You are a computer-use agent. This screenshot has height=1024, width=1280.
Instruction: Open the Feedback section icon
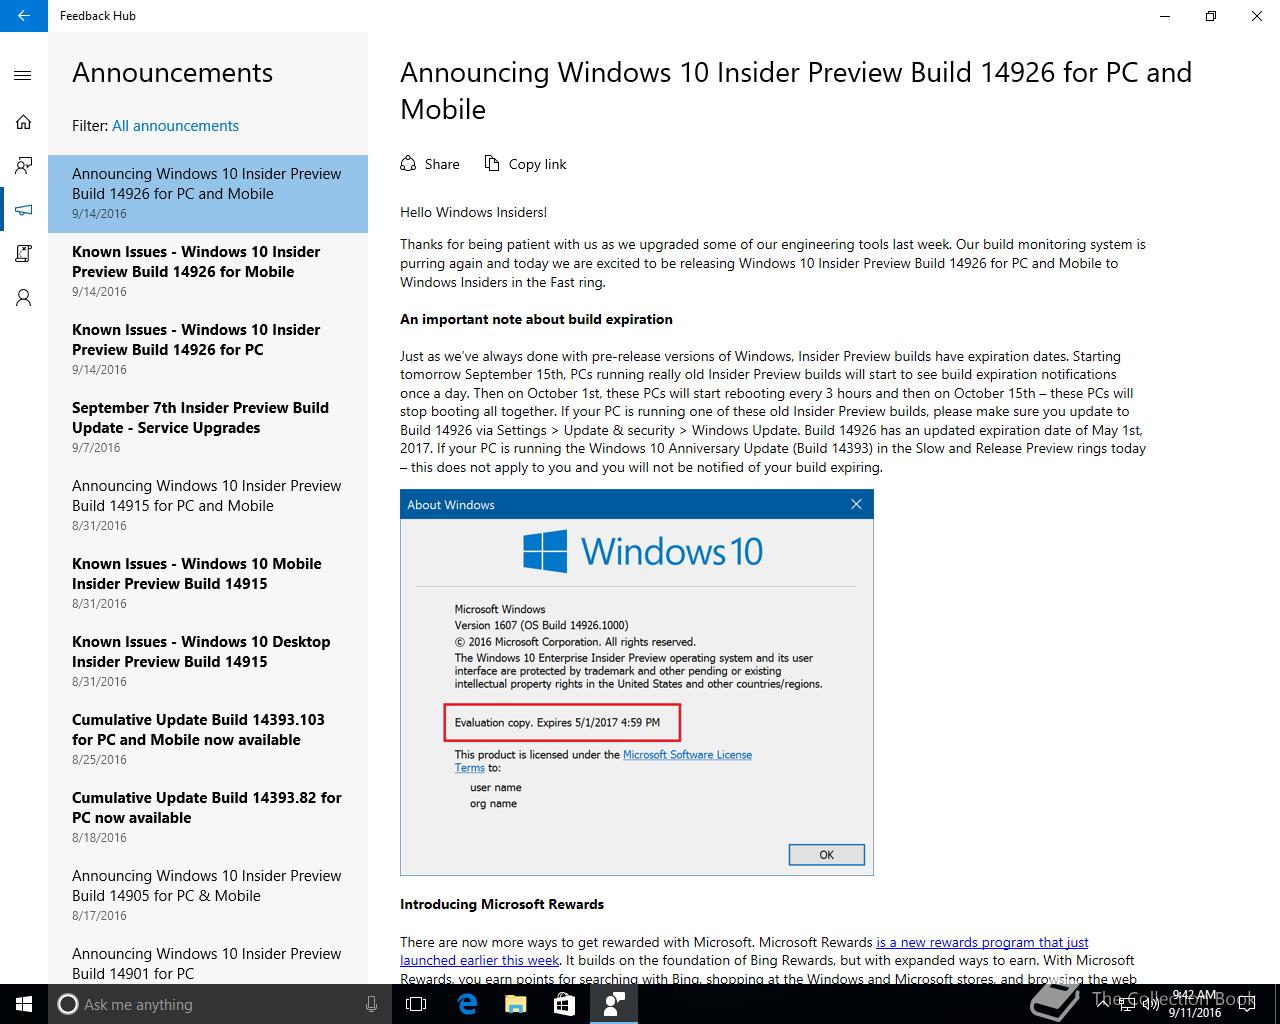point(23,166)
